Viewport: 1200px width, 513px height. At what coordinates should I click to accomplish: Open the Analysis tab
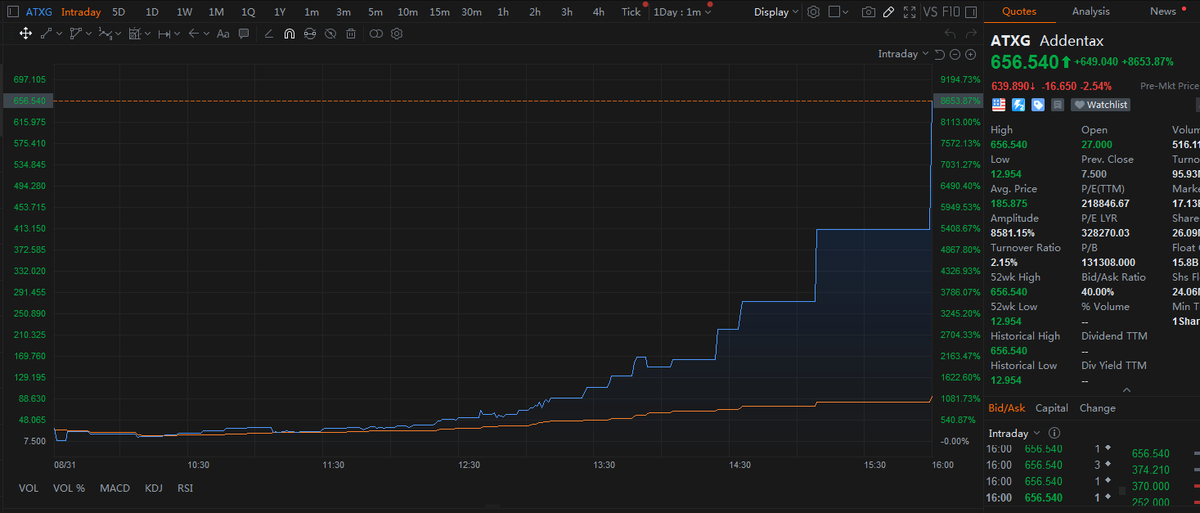click(x=1091, y=12)
